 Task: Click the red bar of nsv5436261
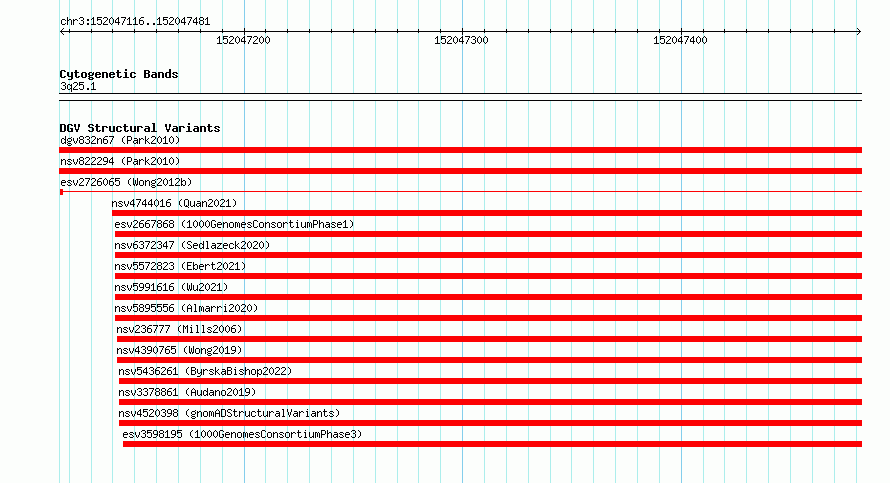(x=490, y=381)
